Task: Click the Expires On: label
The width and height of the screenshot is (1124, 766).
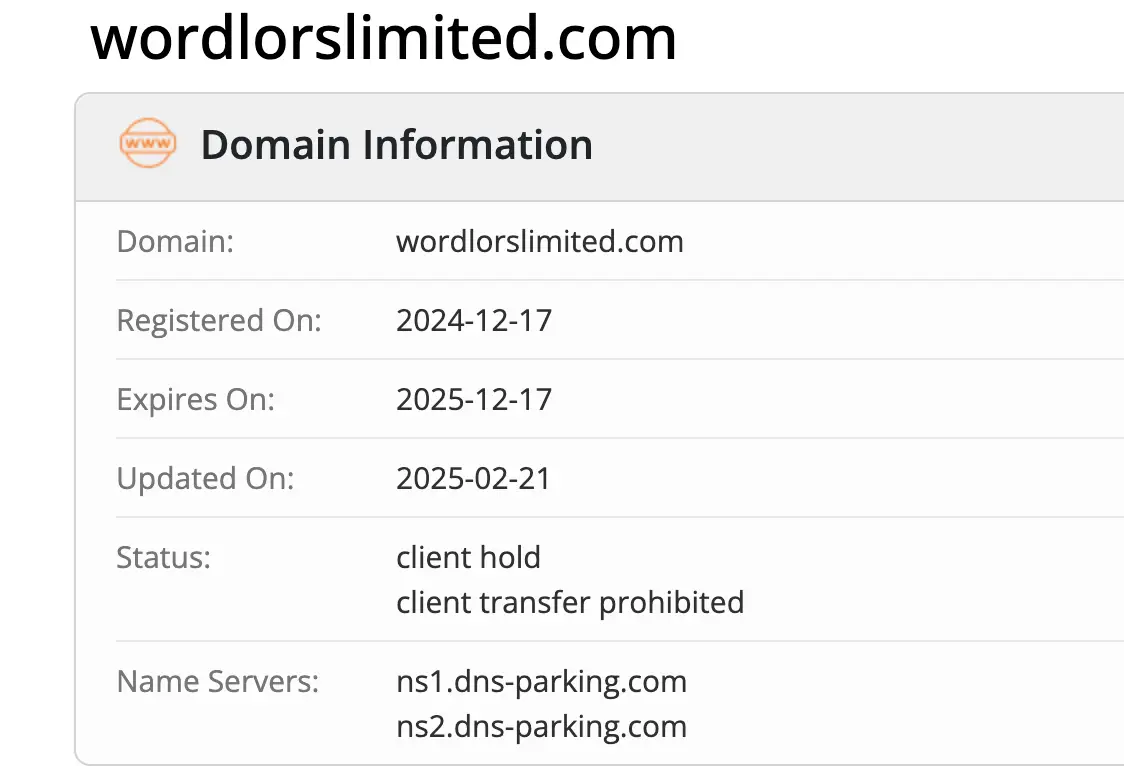Action: [x=195, y=400]
